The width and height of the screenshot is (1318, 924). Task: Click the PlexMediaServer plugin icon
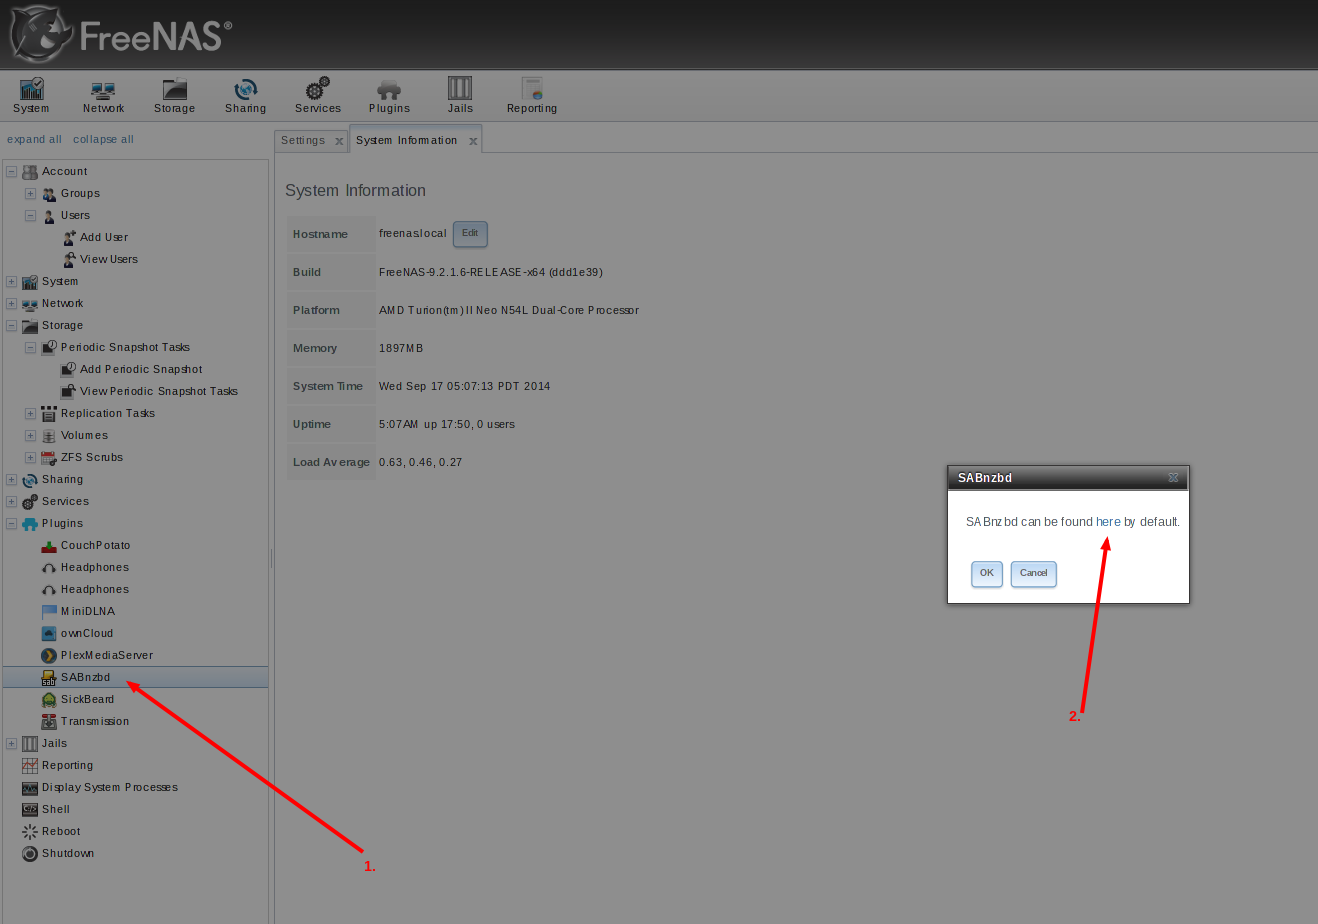tap(49, 656)
